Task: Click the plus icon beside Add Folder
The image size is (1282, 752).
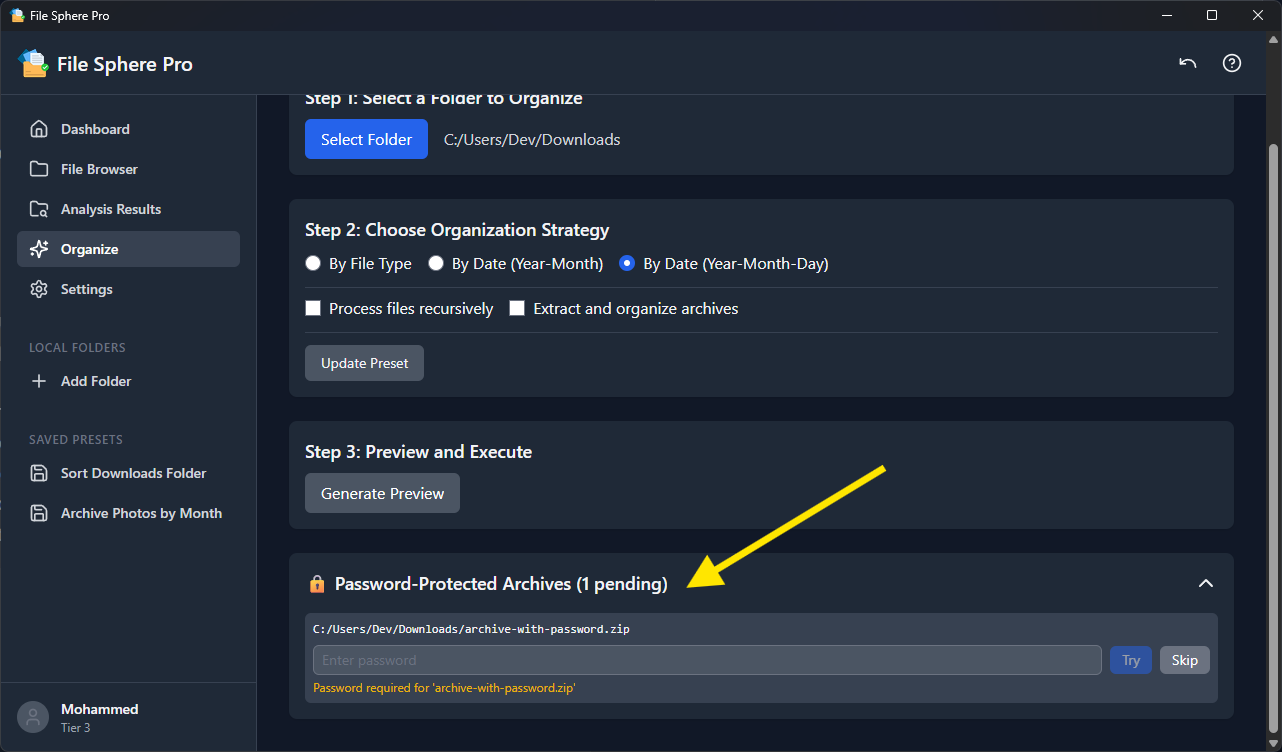Action: pos(39,381)
